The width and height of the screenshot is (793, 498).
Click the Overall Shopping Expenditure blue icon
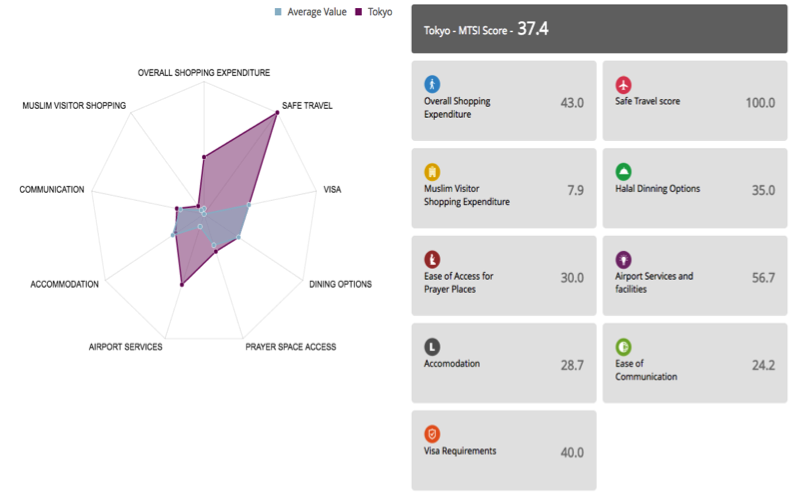pos(432,84)
